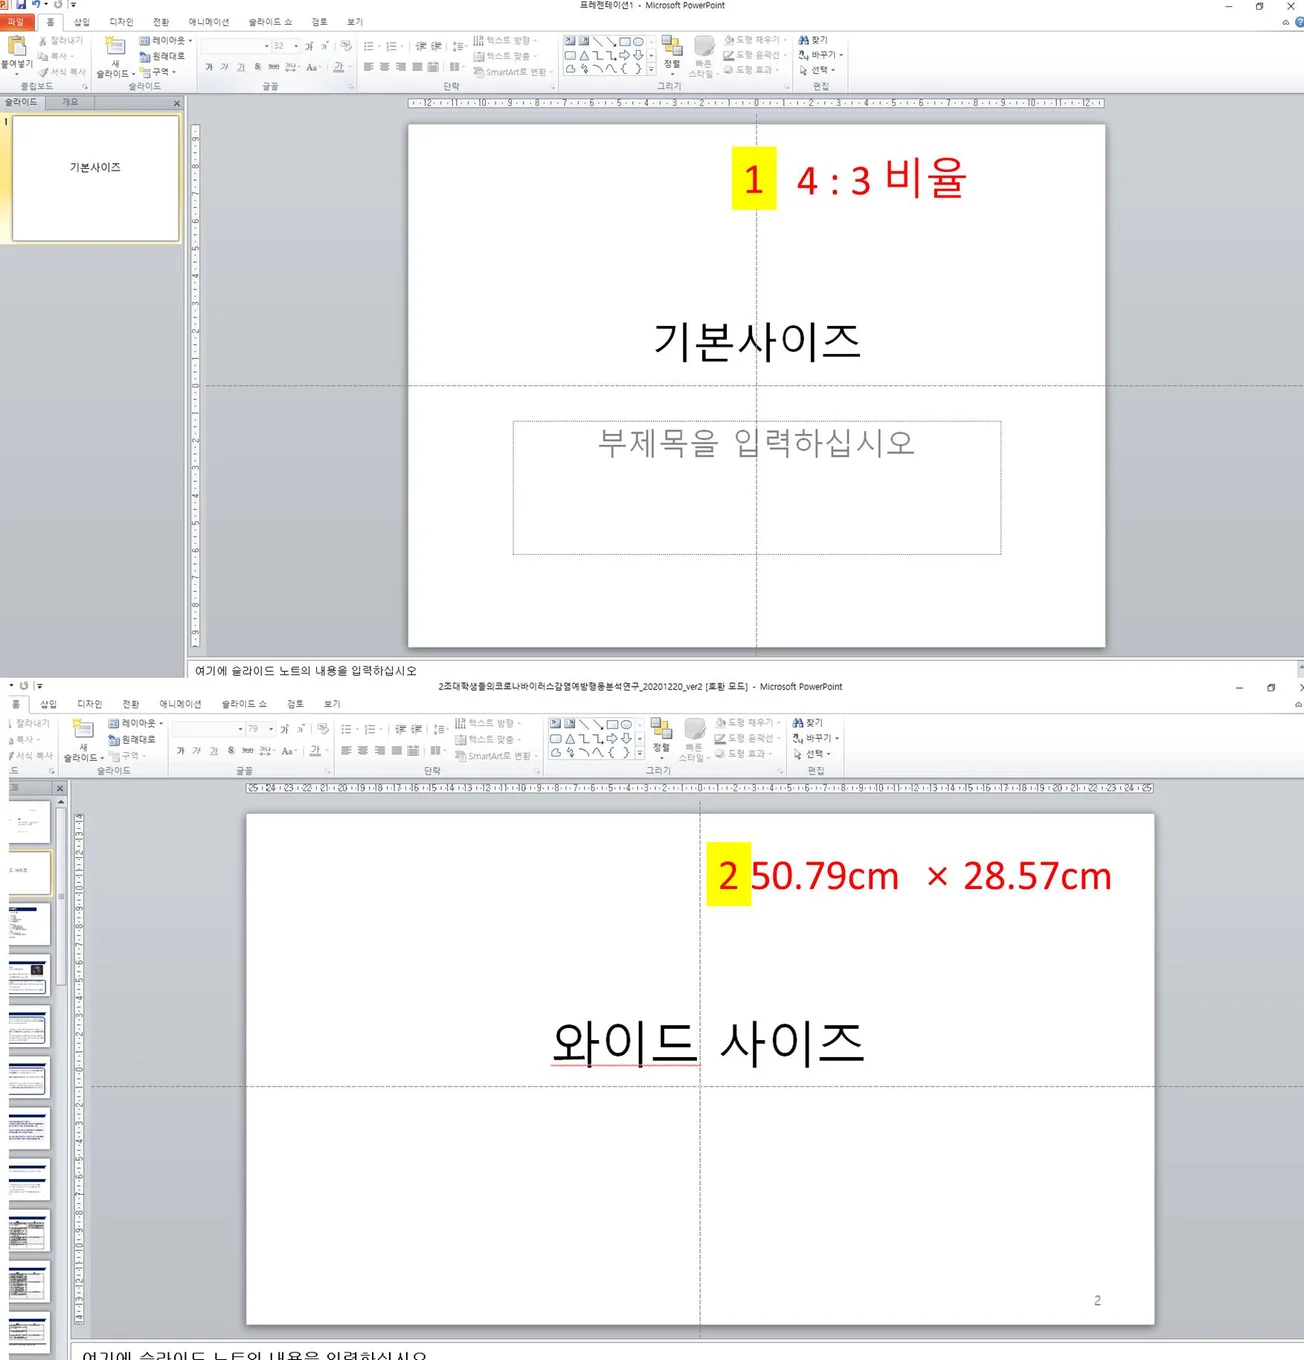Open 애니메이션 tab in top window
This screenshot has height=1360, width=1304.
(209, 22)
